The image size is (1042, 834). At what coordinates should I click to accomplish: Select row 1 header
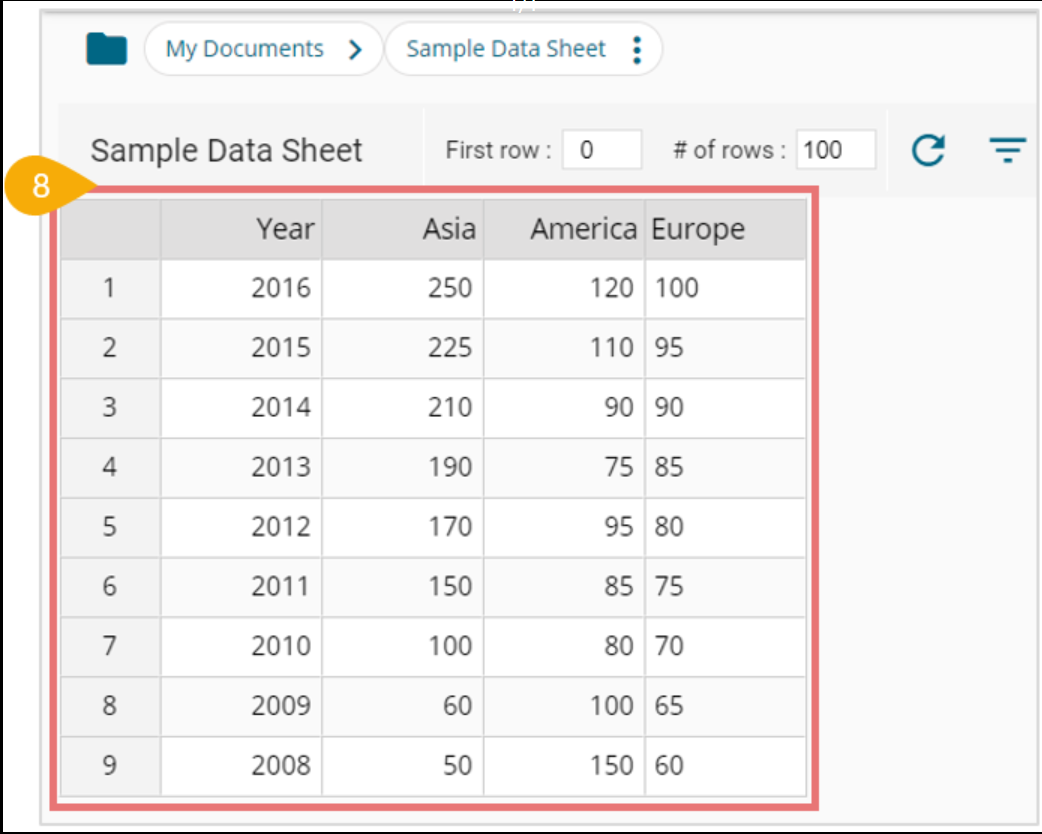coord(110,289)
